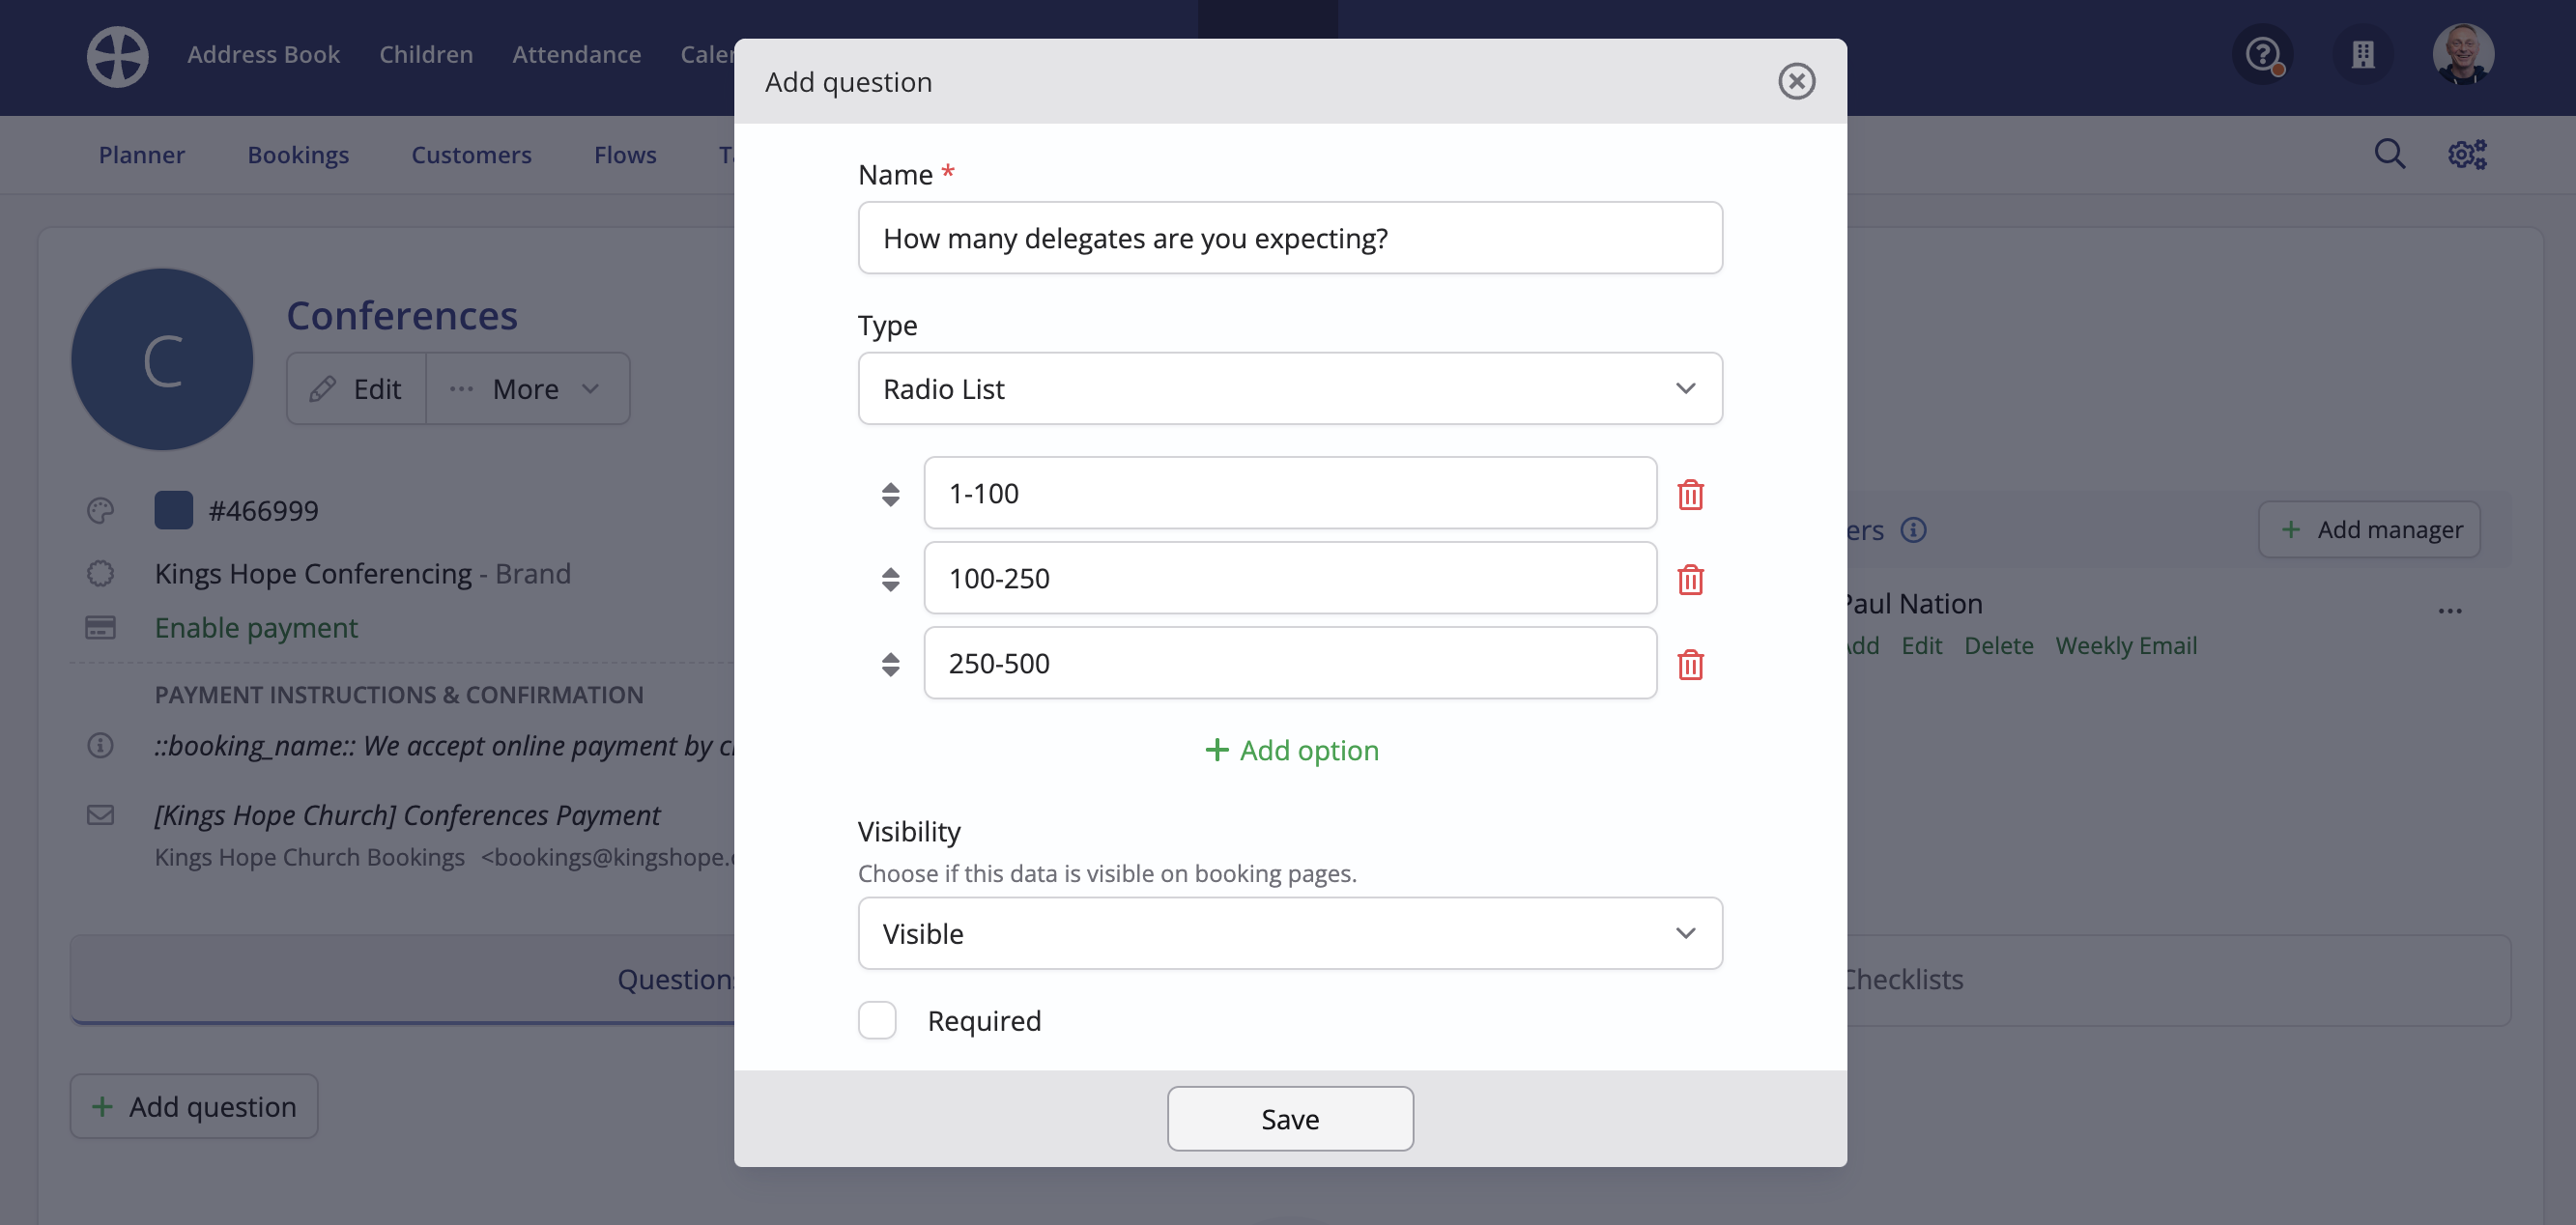Open the help question mark icon
Screen dimensions: 2576x1225
click(x=2262, y=54)
